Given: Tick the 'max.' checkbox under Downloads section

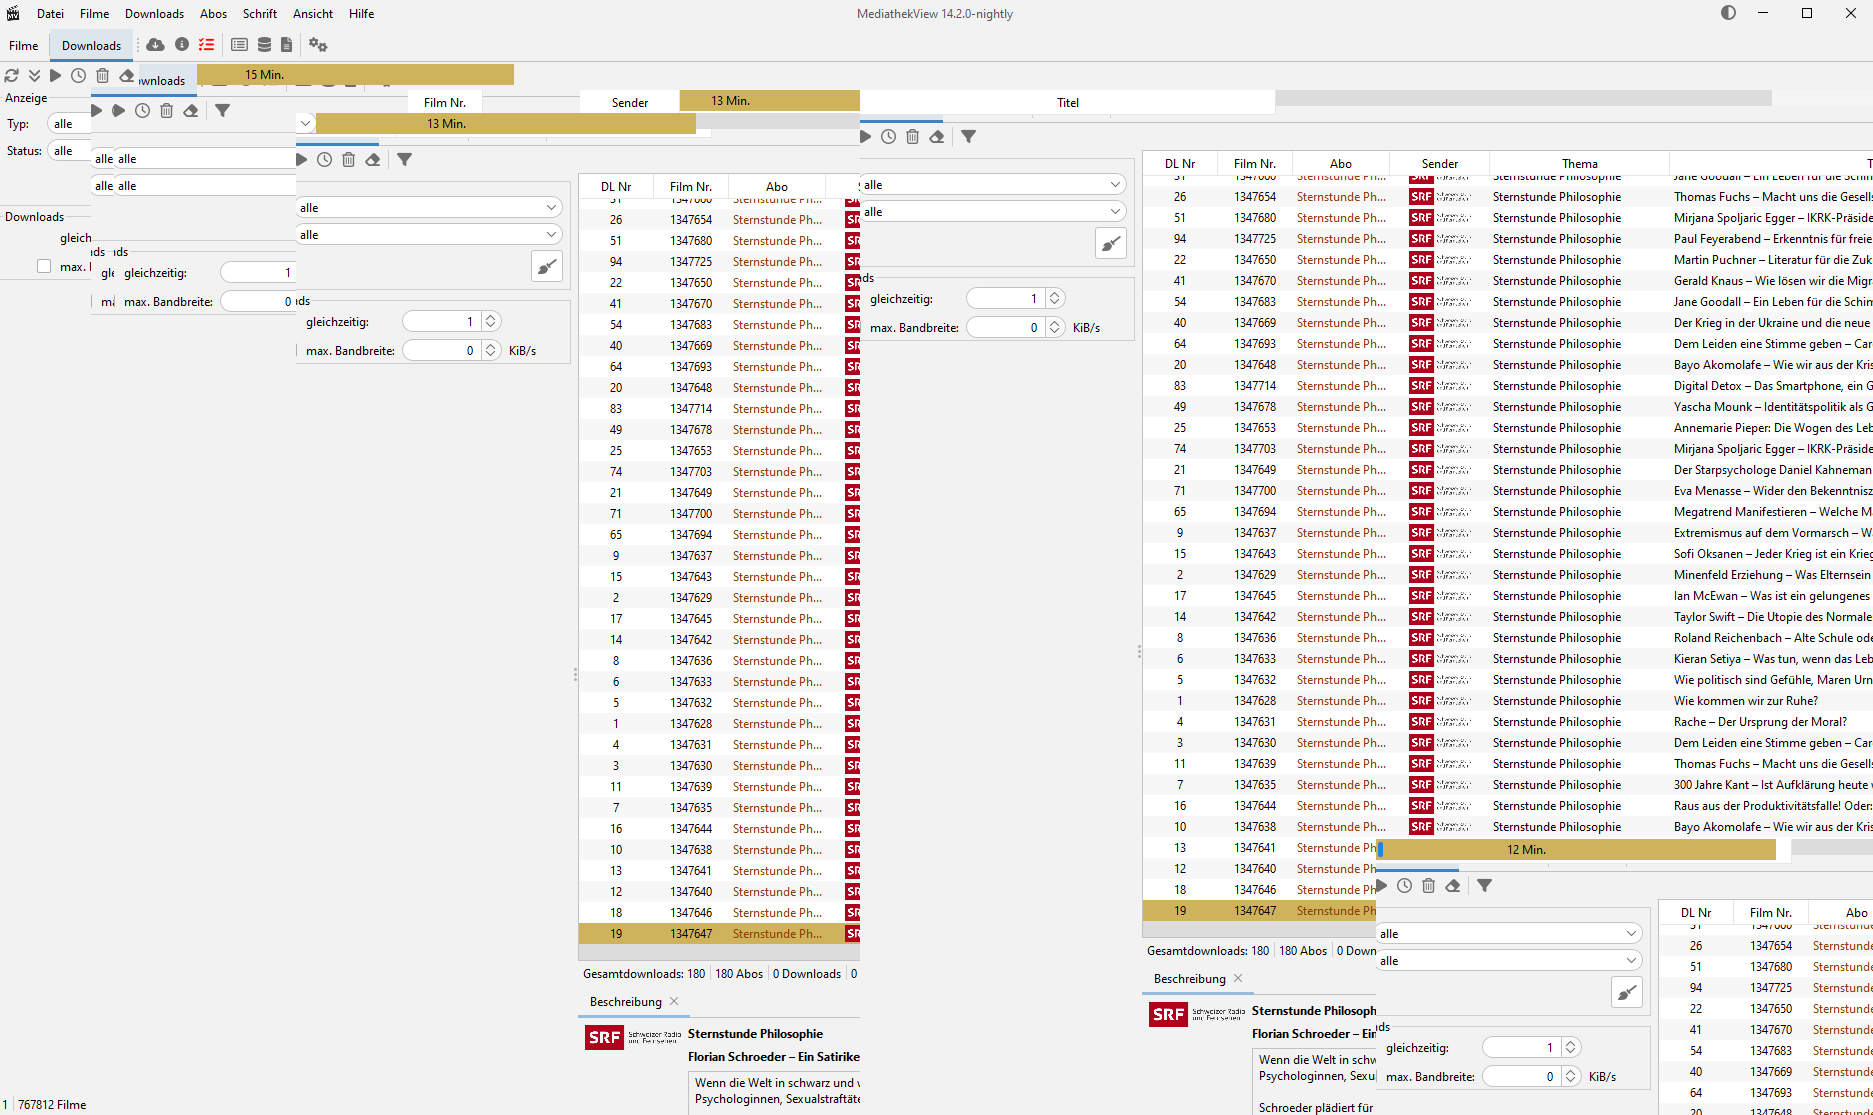Looking at the screenshot, I should click(x=43, y=266).
